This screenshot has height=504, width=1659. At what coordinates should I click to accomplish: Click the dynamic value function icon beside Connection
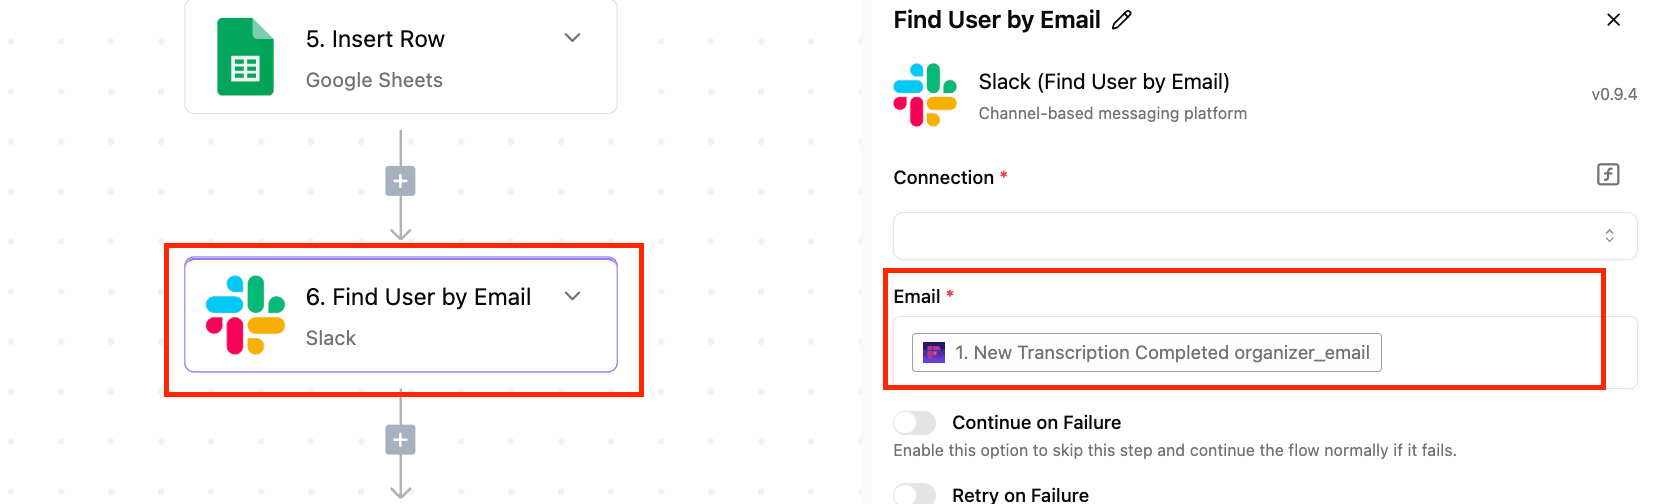(x=1608, y=175)
